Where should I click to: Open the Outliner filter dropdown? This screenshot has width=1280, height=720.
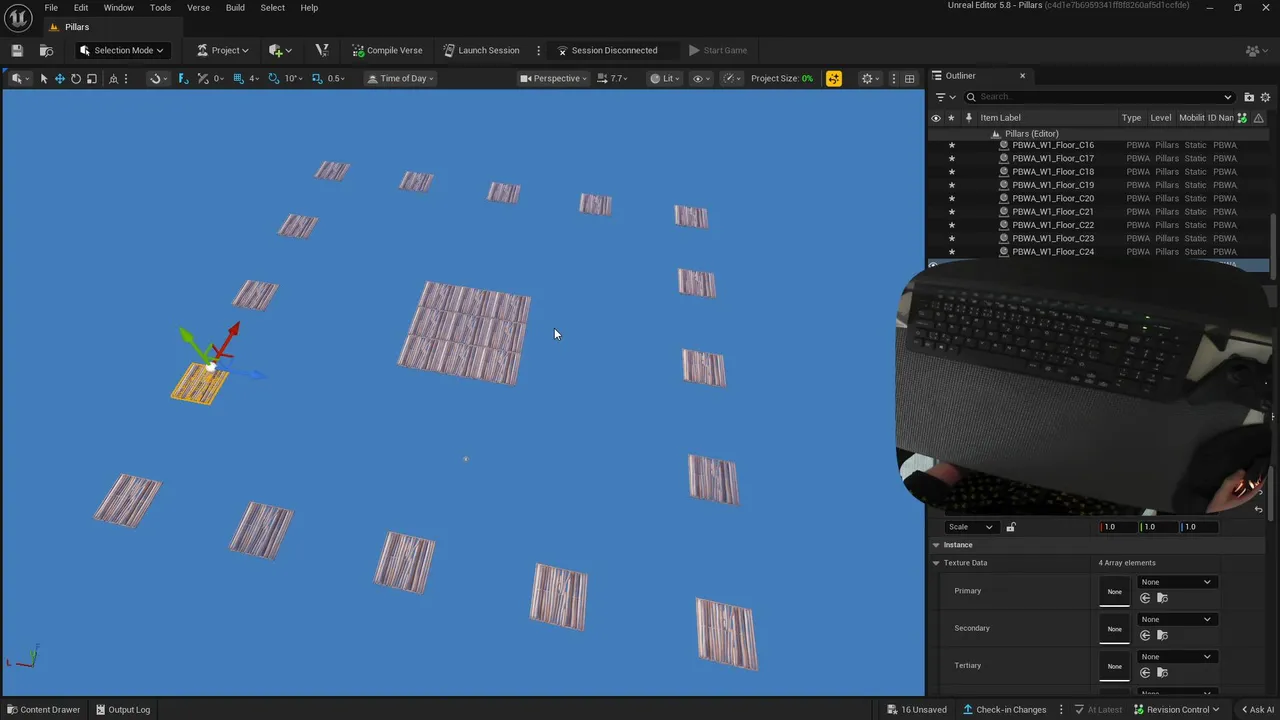tap(944, 97)
